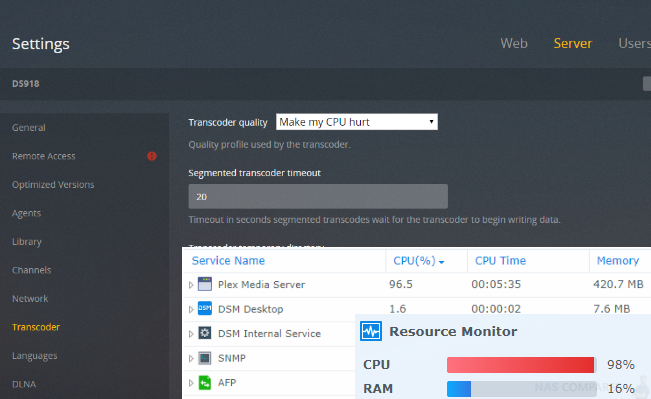The width and height of the screenshot is (651, 399).
Task: Open the Library settings section
Action: (27, 242)
